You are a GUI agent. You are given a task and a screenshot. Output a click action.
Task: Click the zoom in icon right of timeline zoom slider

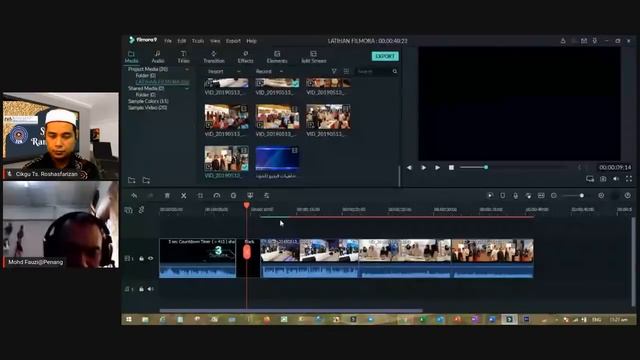601,196
